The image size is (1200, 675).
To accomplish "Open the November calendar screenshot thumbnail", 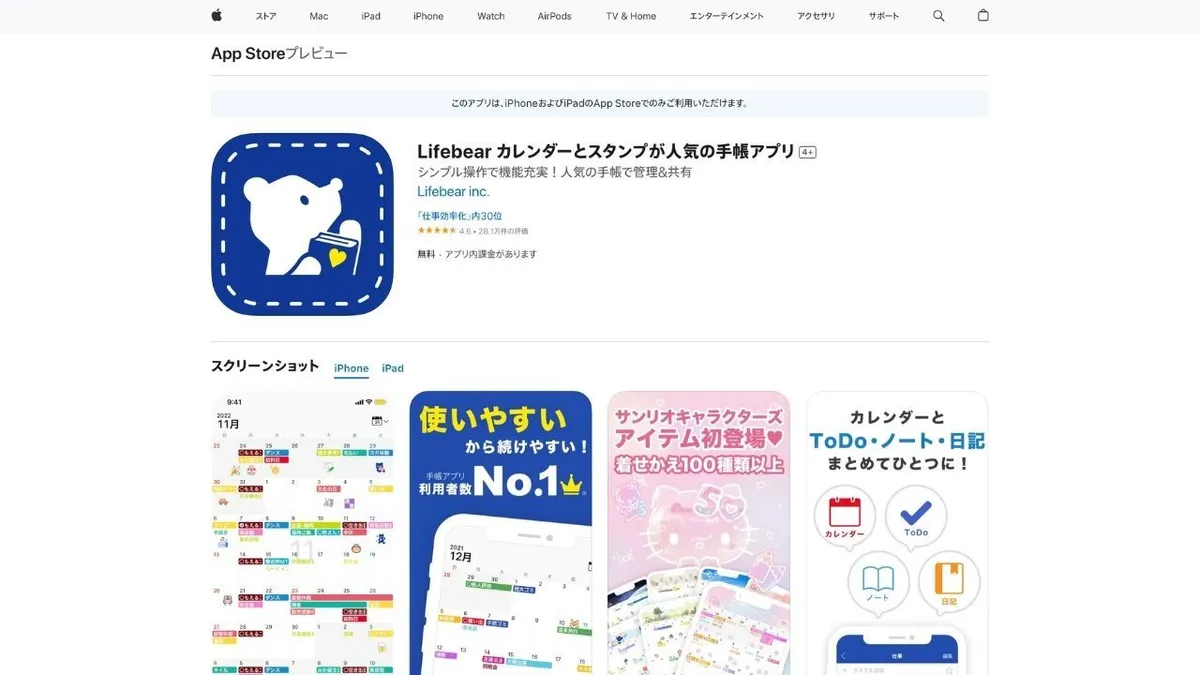I will (x=302, y=533).
